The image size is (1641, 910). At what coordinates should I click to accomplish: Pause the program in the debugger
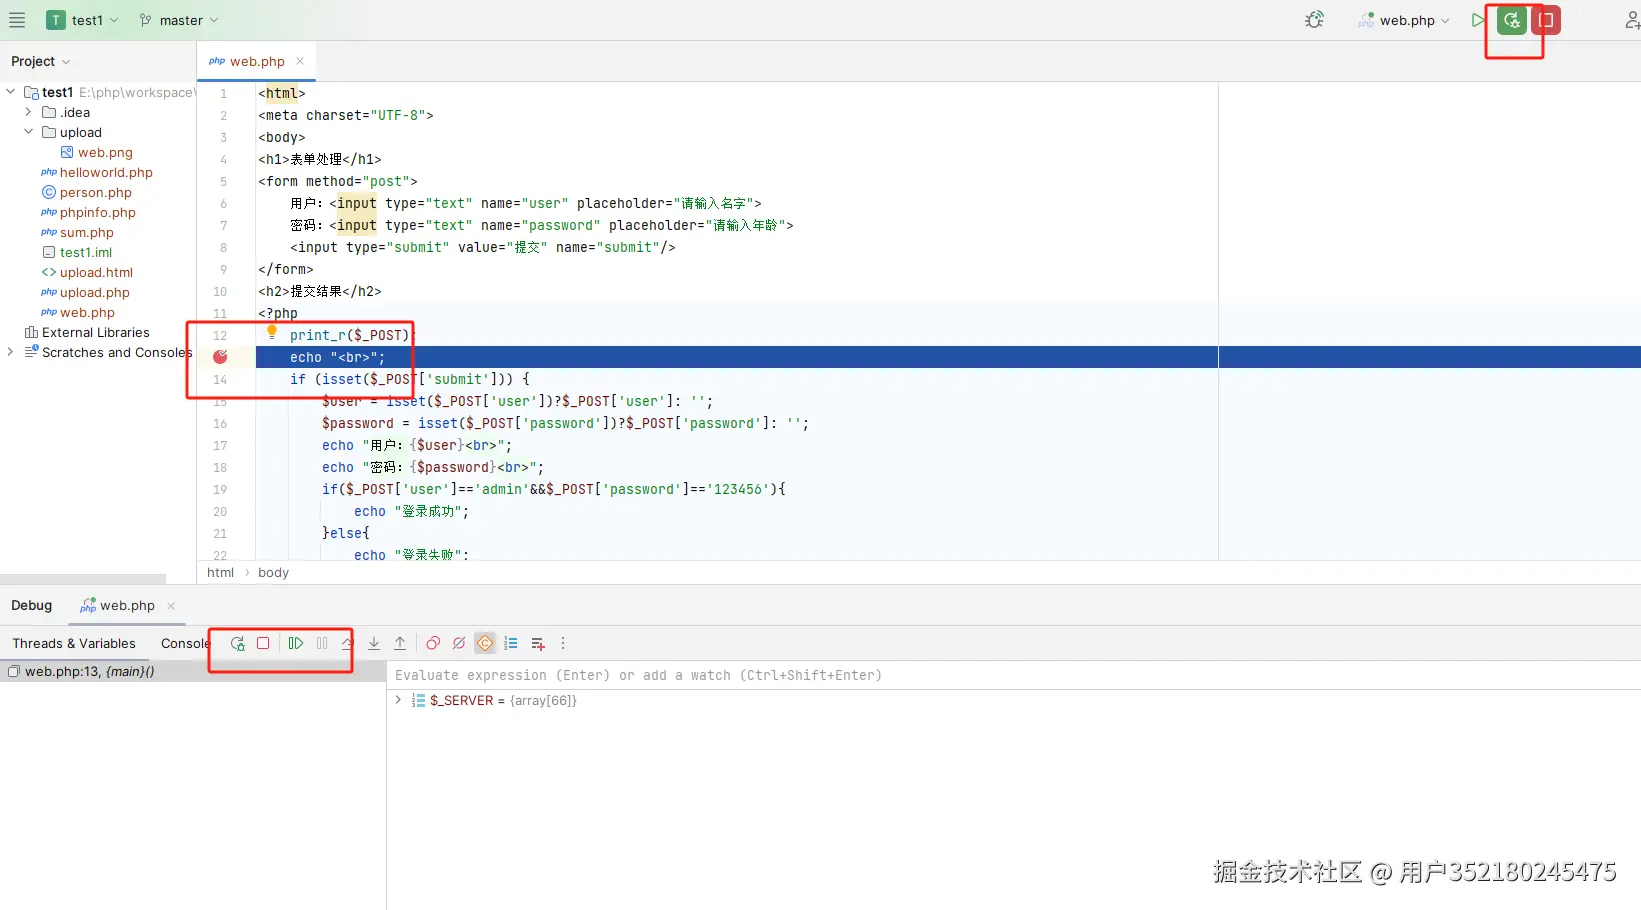click(322, 644)
